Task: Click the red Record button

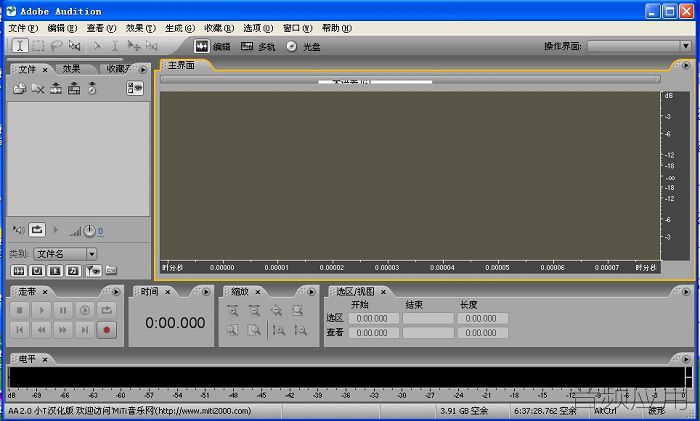Action: [x=107, y=330]
